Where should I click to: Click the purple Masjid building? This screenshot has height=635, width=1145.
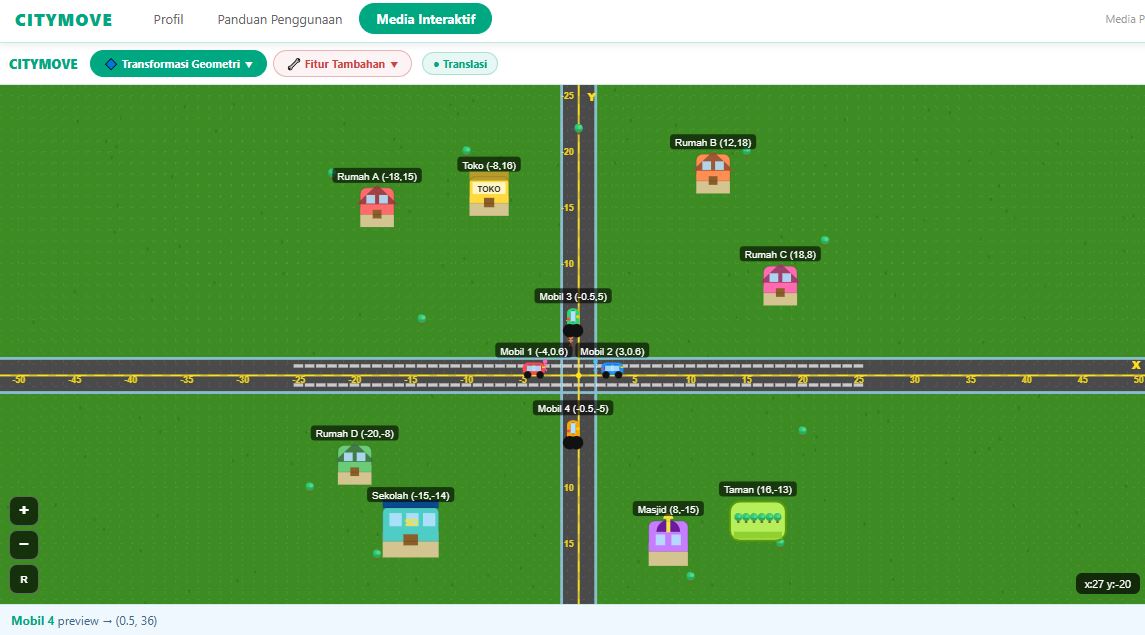pyautogui.click(x=668, y=542)
